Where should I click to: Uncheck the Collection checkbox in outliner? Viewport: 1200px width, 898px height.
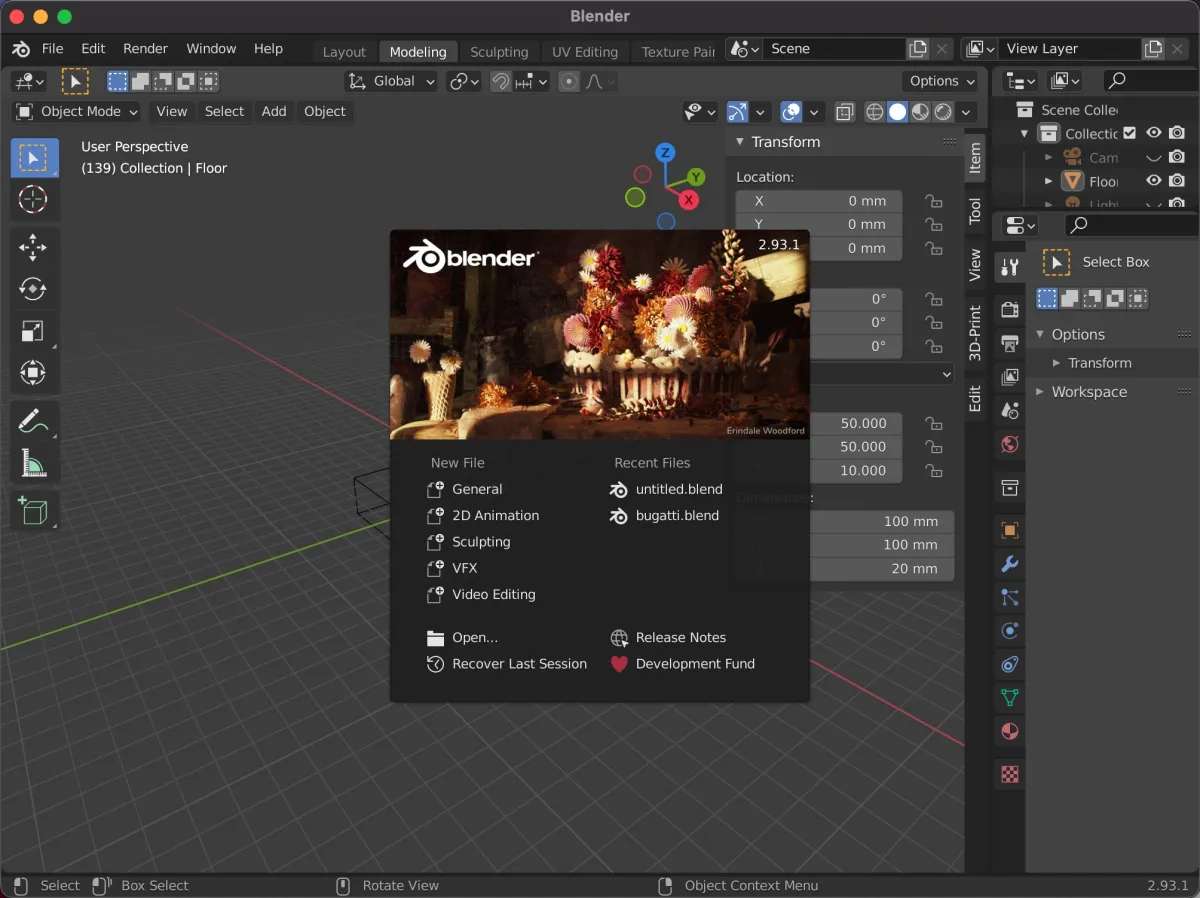1130,133
